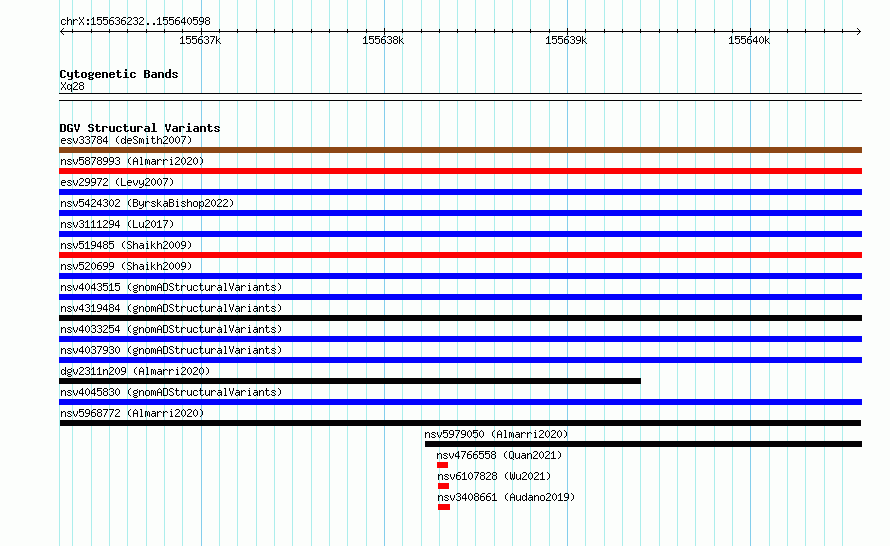Screen dimensions: 890x546
Task: Click the shorter black dgv2311n209 bar
Action: click(350, 381)
